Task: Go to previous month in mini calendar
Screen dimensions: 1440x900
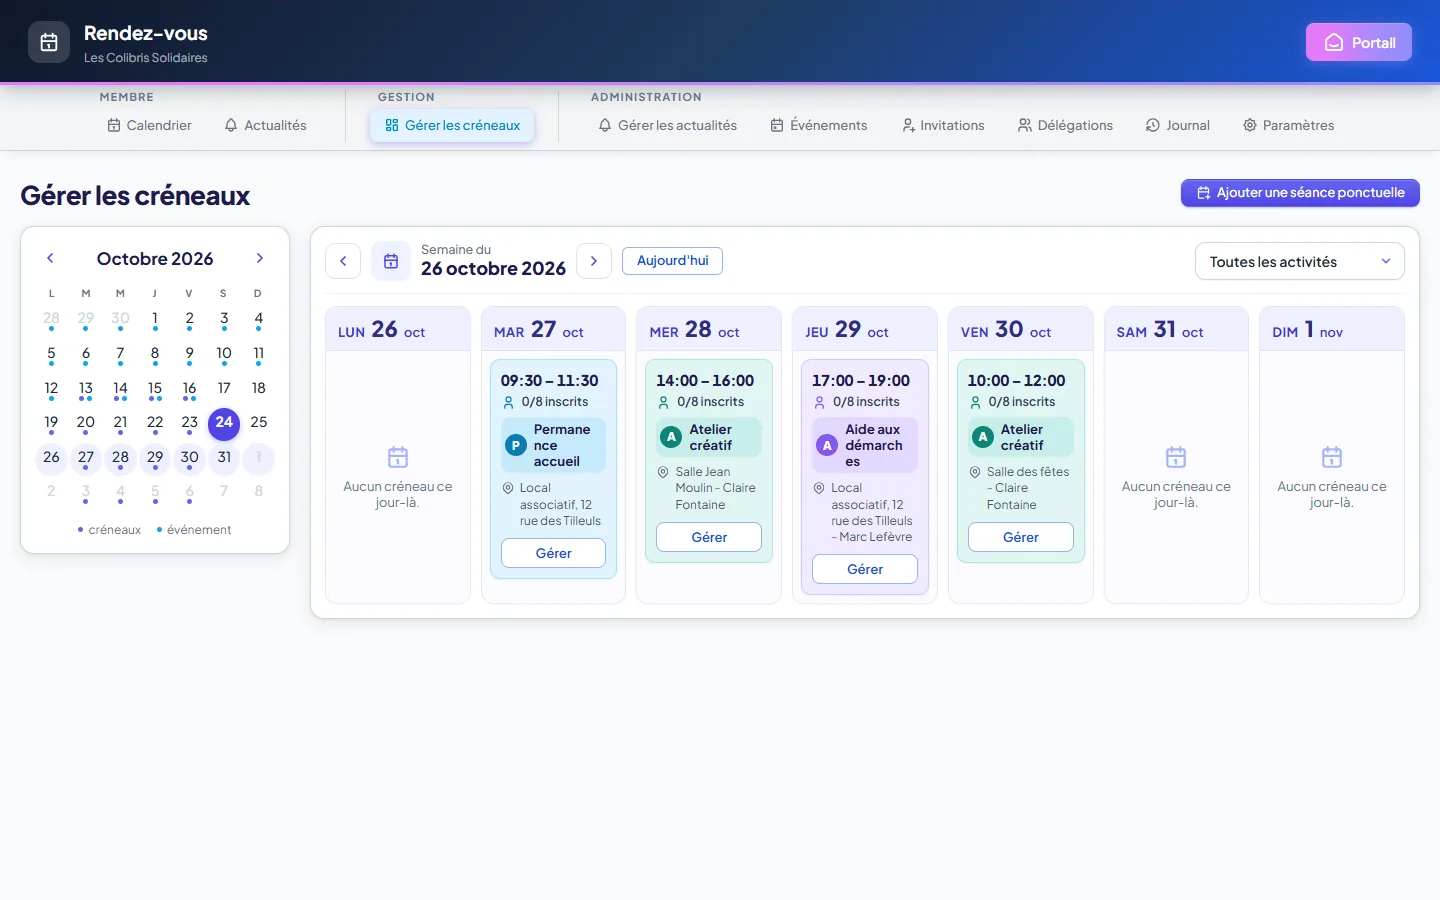Action: click(x=50, y=258)
